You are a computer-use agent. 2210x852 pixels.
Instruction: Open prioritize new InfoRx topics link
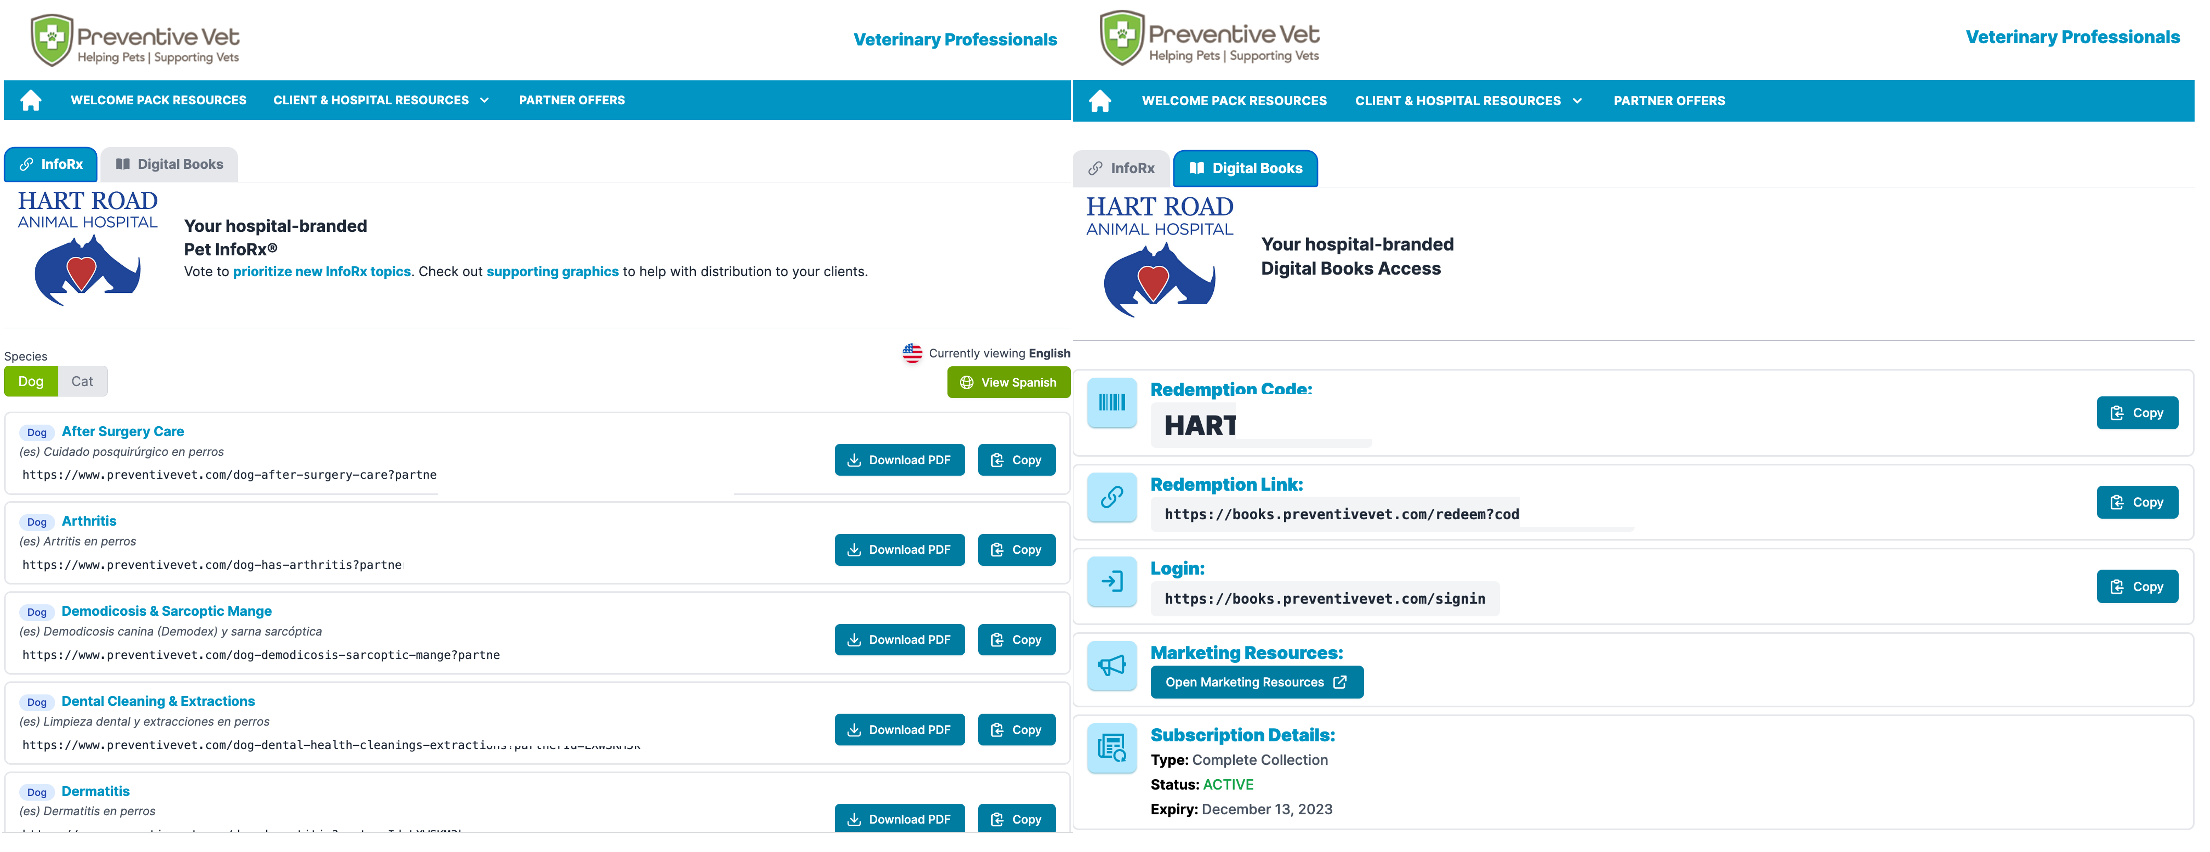(322, 271)
